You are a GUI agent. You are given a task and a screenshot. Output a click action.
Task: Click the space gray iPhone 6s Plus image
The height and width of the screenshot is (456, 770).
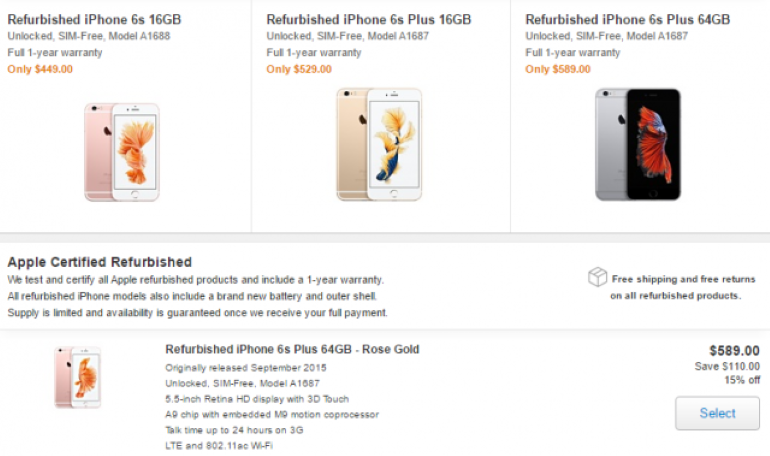tap(637, 144)
